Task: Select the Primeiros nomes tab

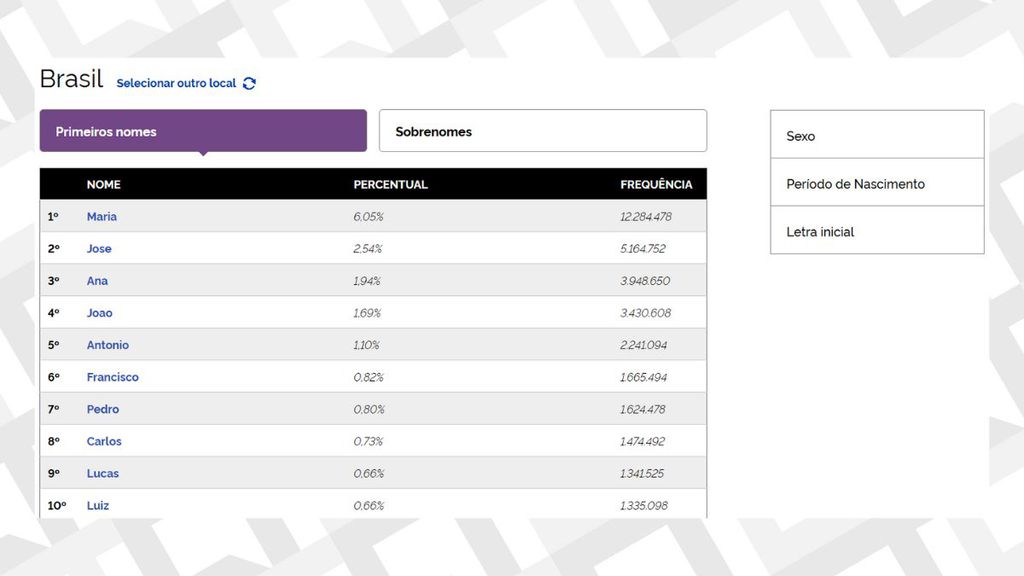Action: pyautogui.click(x=202, y=131)
